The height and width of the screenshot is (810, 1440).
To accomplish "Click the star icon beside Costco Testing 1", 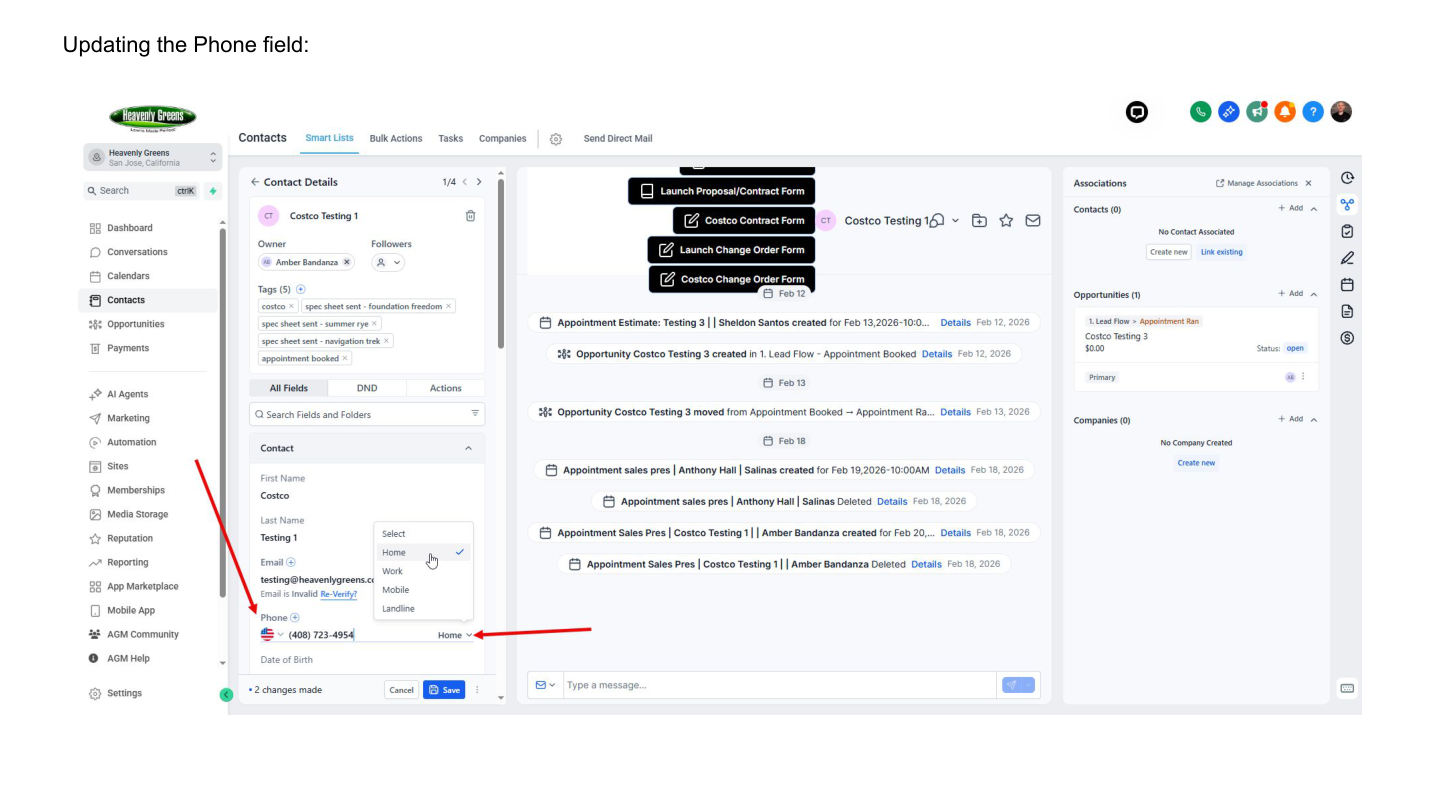I will pyautogui.click(x=1006, y=221).
